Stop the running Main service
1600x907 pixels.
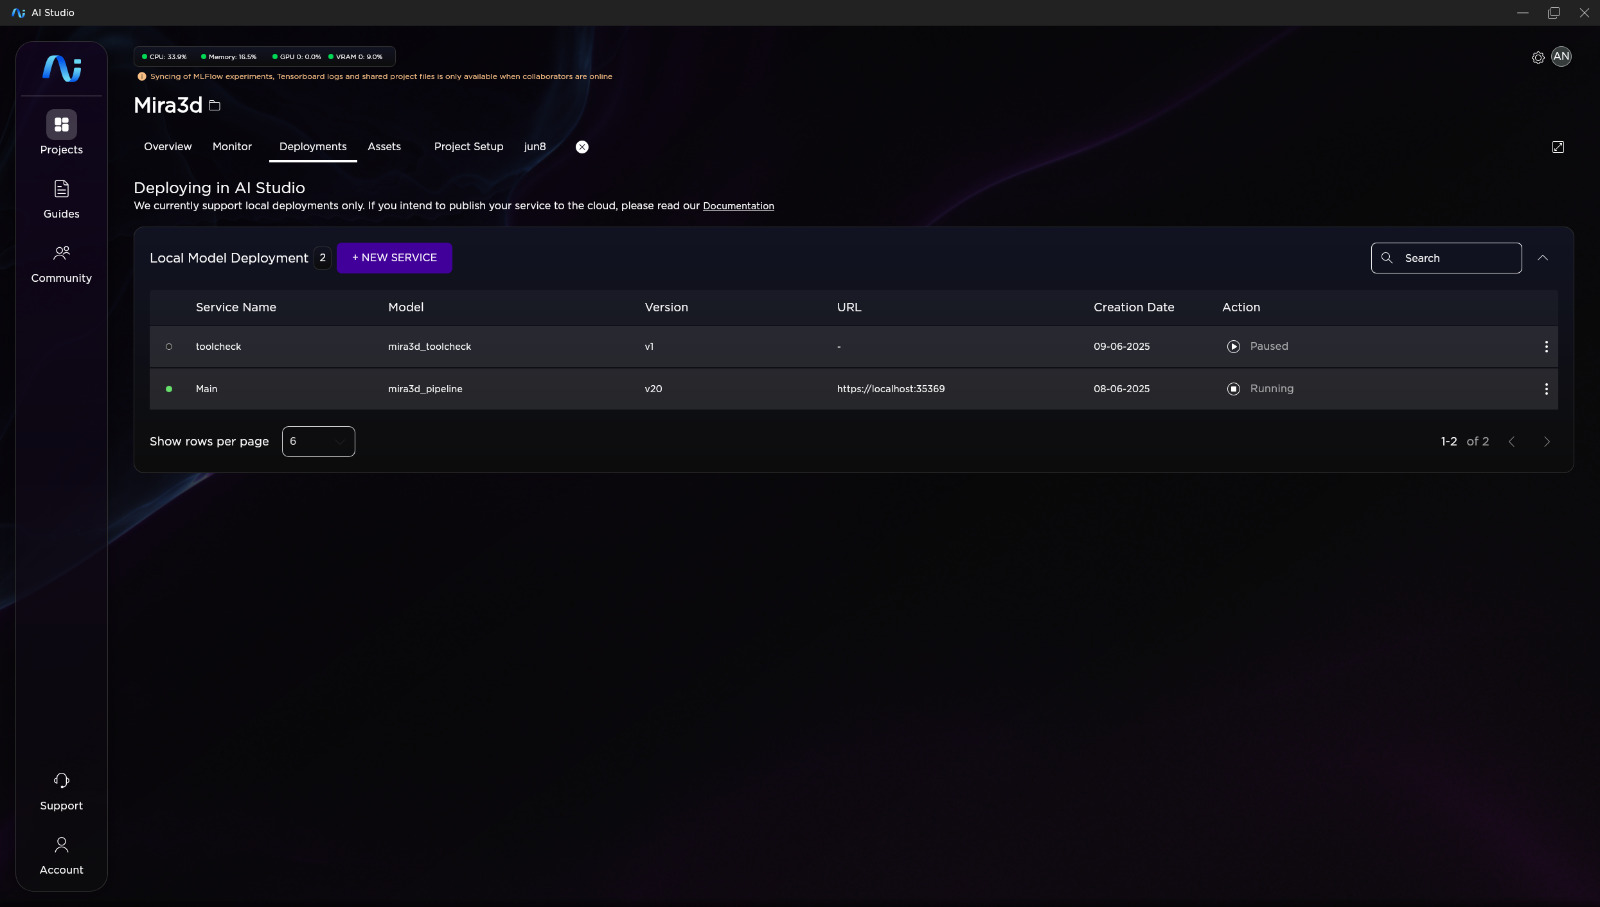(1233, 388)
